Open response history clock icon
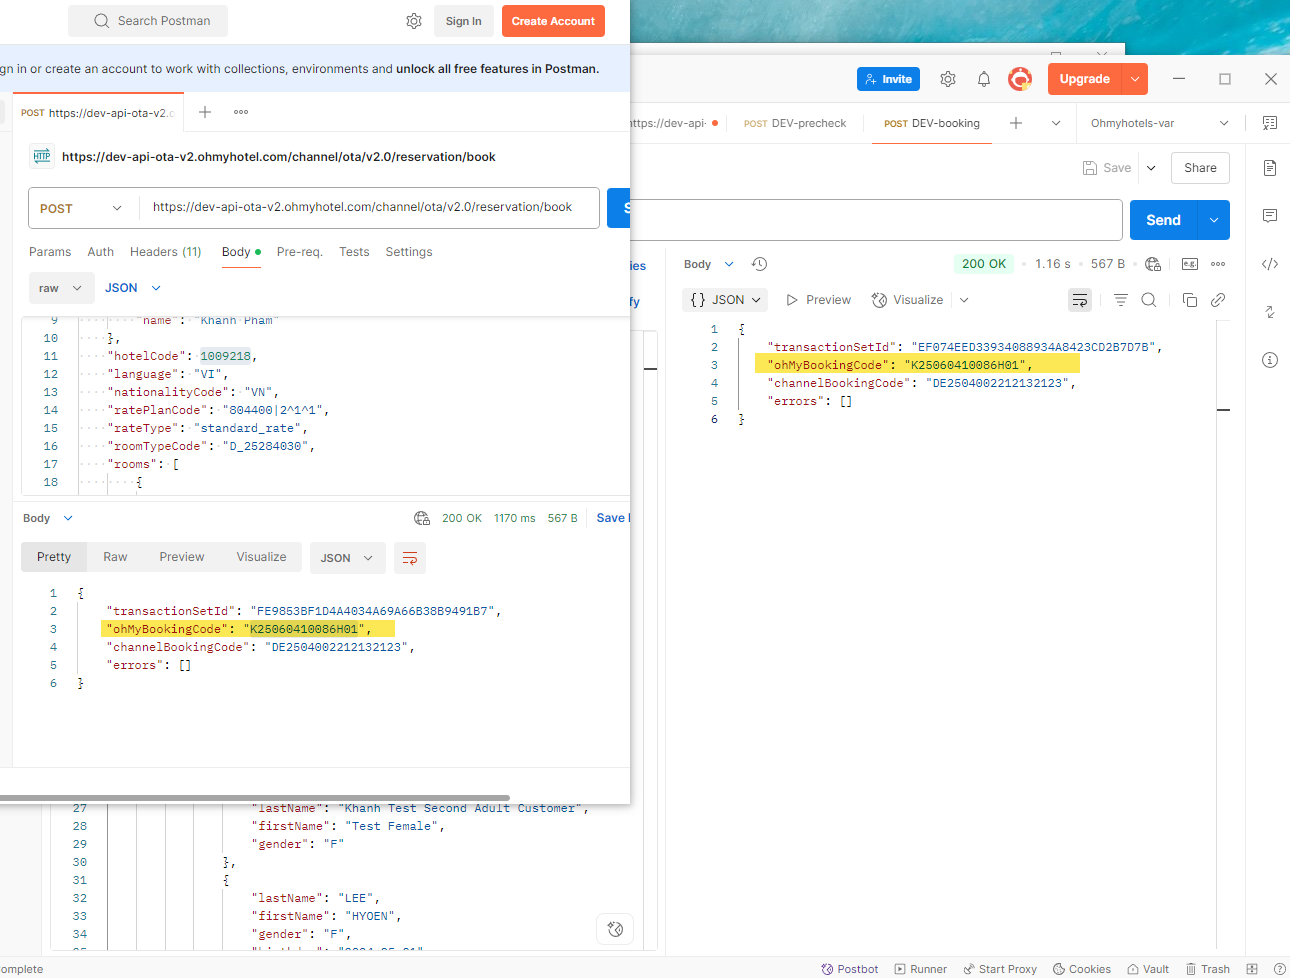 click(759, 264)
